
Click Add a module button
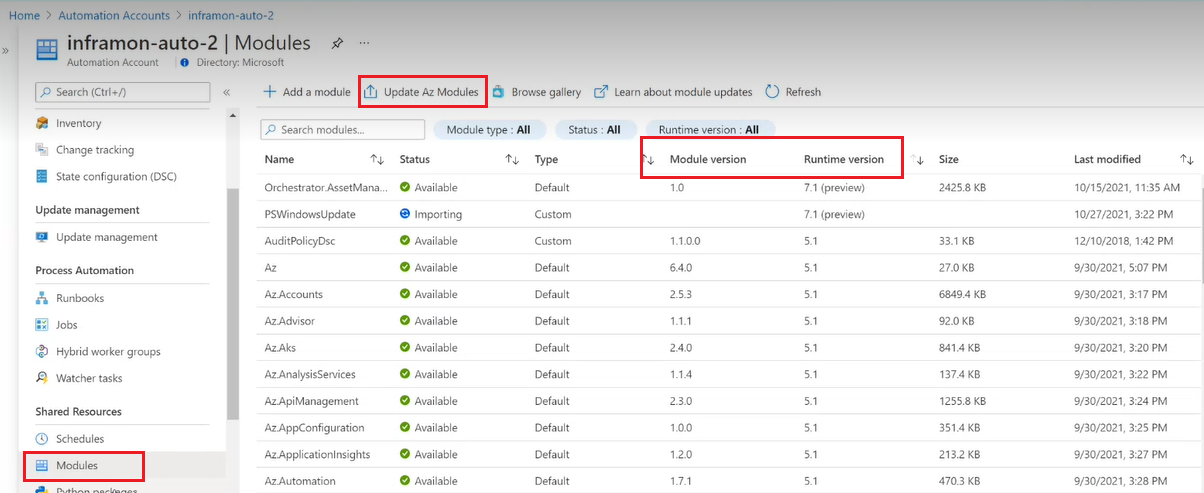coord(307,92)
